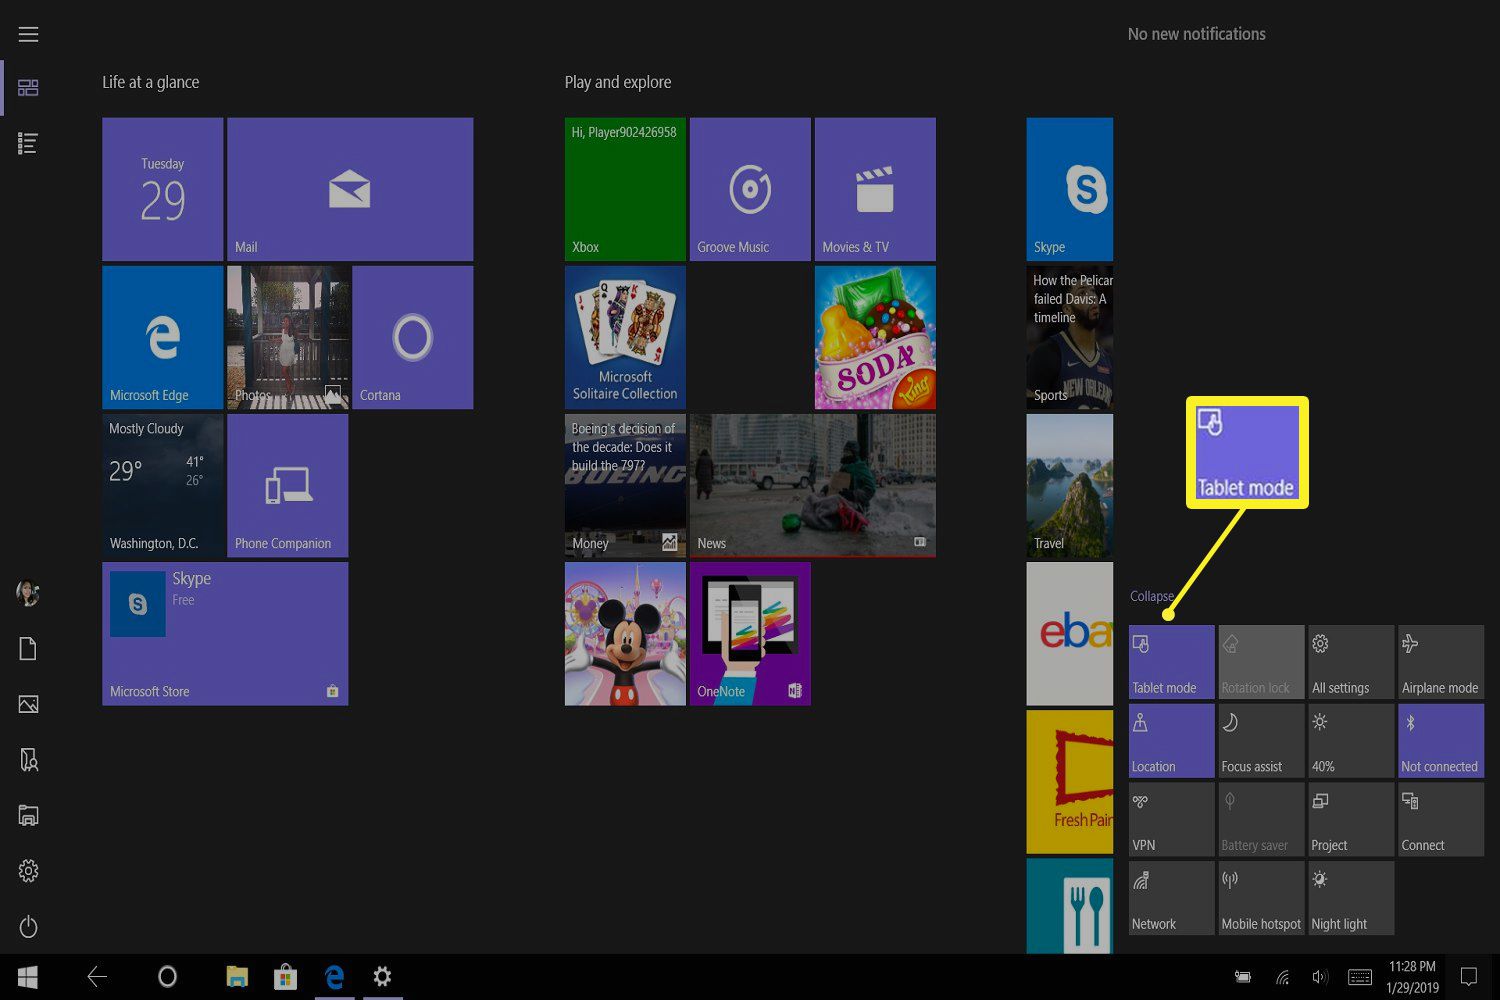Image resolution: width=1500 pixels, height=1000 pixels.
Task: Open Connect quick action
Action: click(1441, 819)
